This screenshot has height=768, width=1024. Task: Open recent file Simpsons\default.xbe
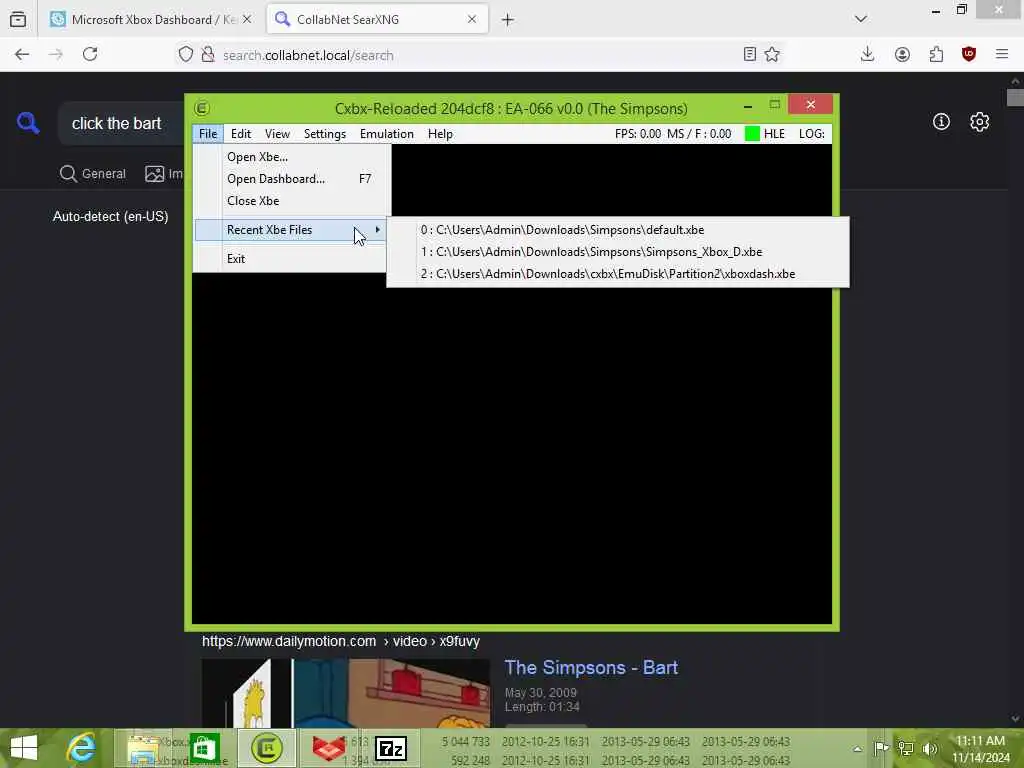click(618, 230)
